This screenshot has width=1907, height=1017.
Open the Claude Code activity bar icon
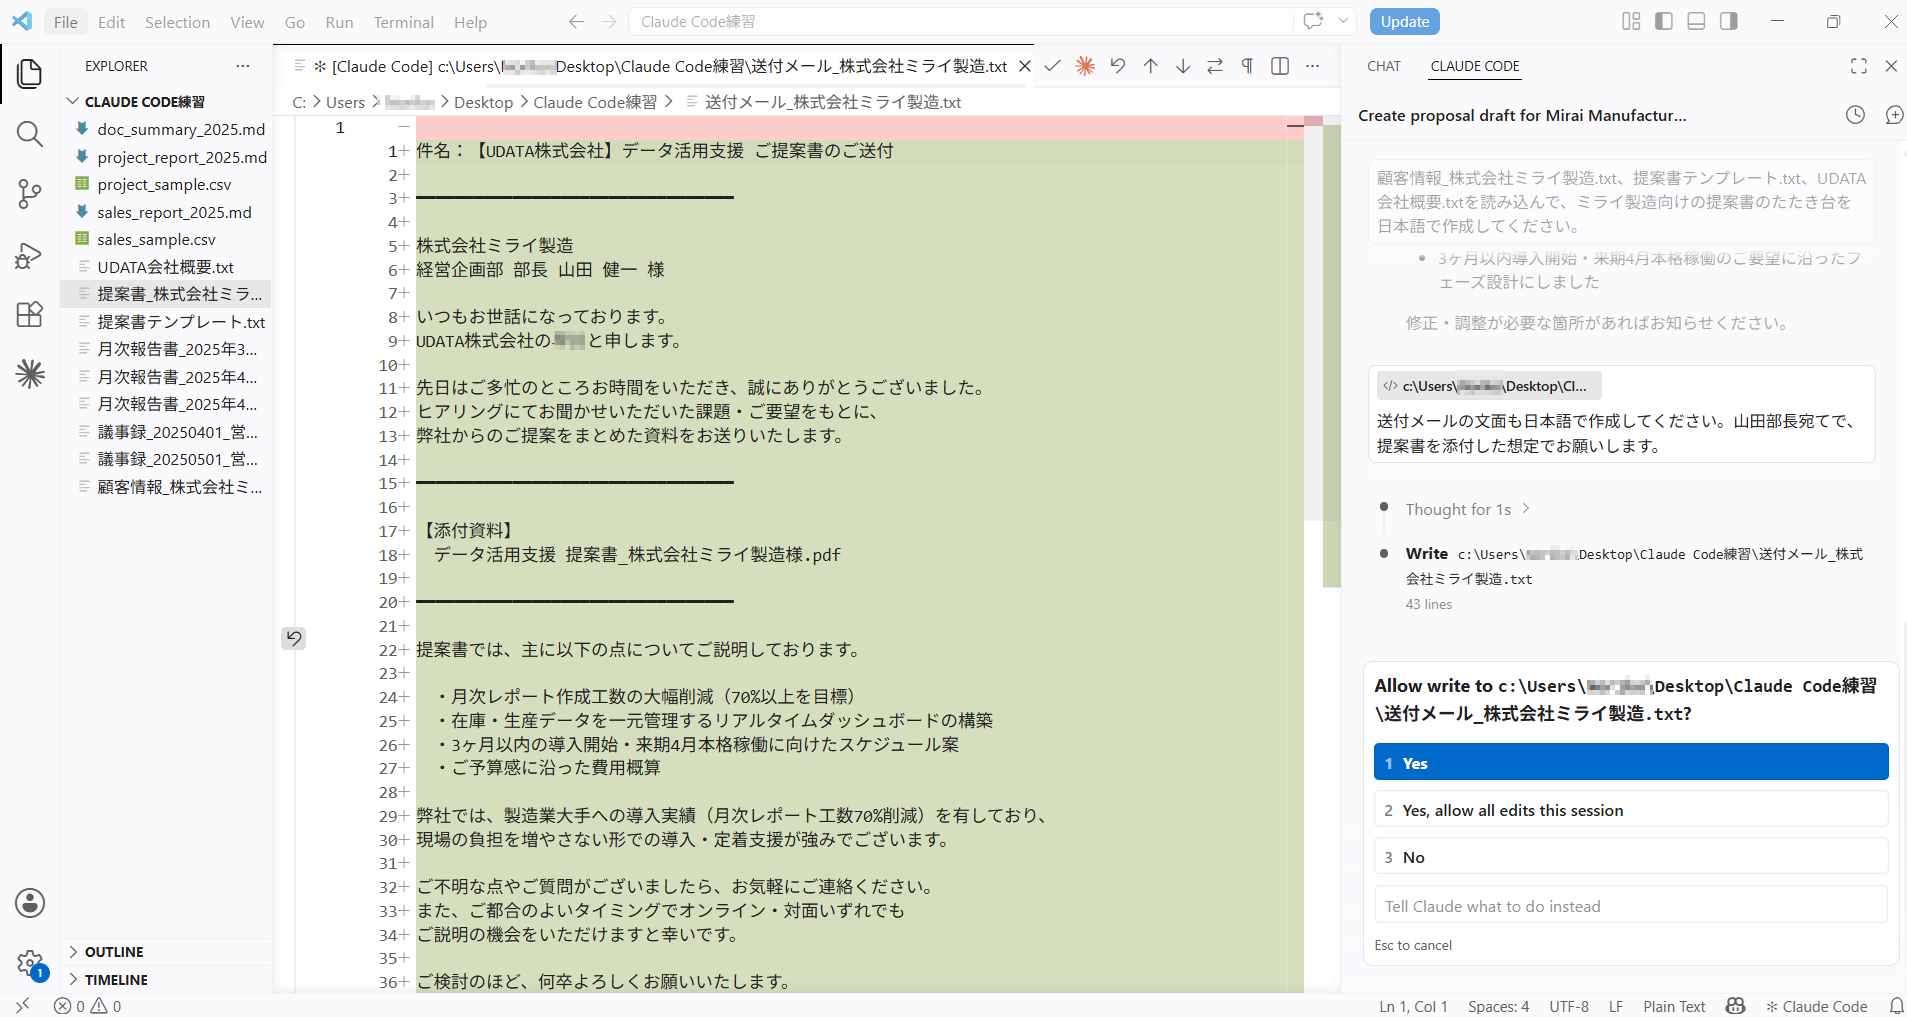(30, 374)
